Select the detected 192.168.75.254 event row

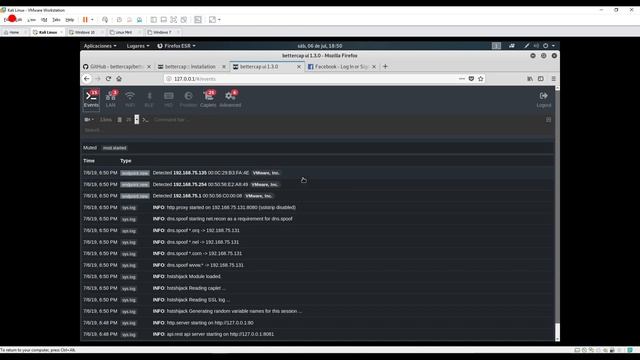318,184
